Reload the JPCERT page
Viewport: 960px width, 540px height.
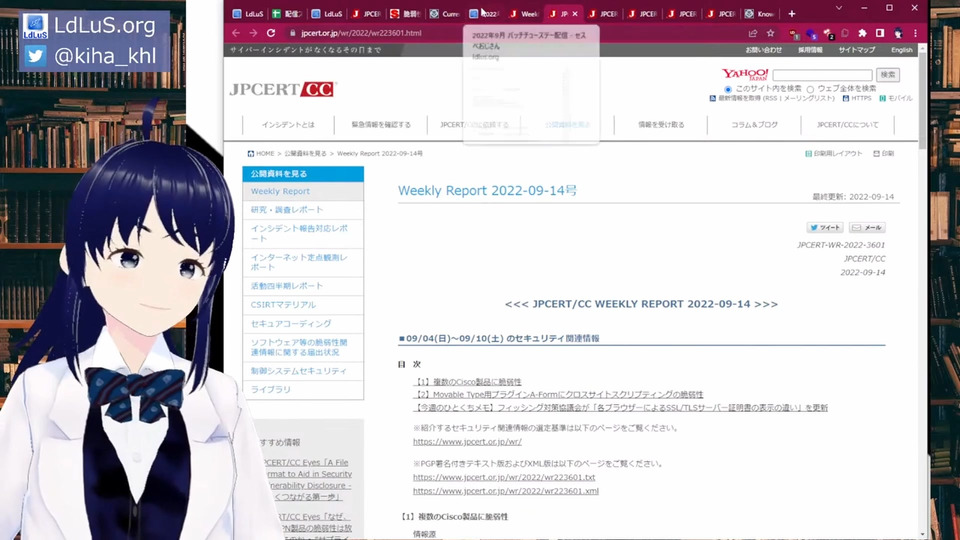tap(271, 33)
